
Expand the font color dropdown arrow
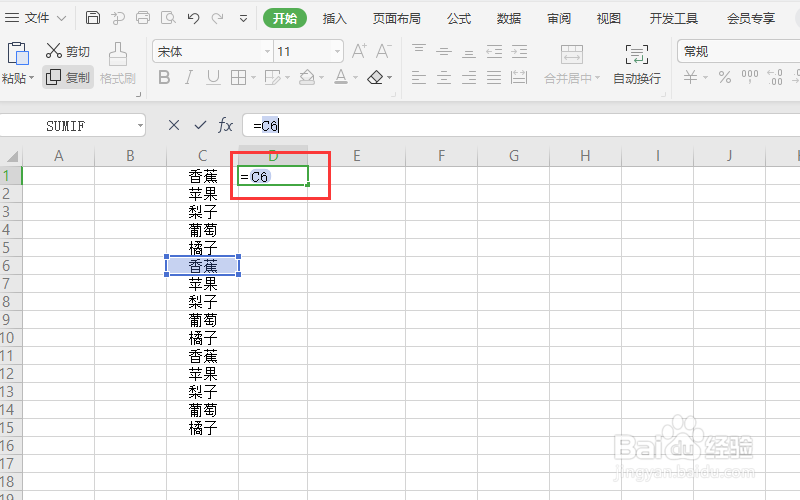[x=356, y=78]
